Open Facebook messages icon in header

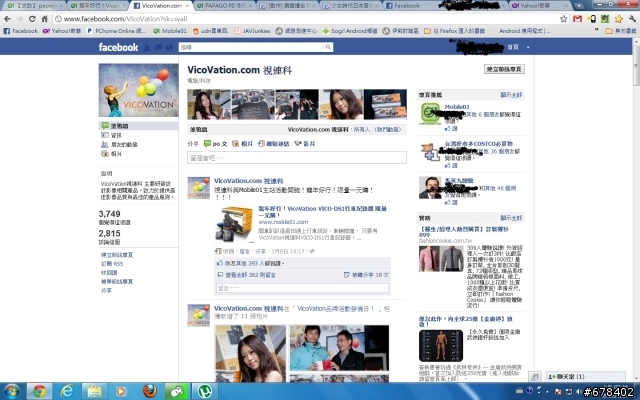(158, 48)
